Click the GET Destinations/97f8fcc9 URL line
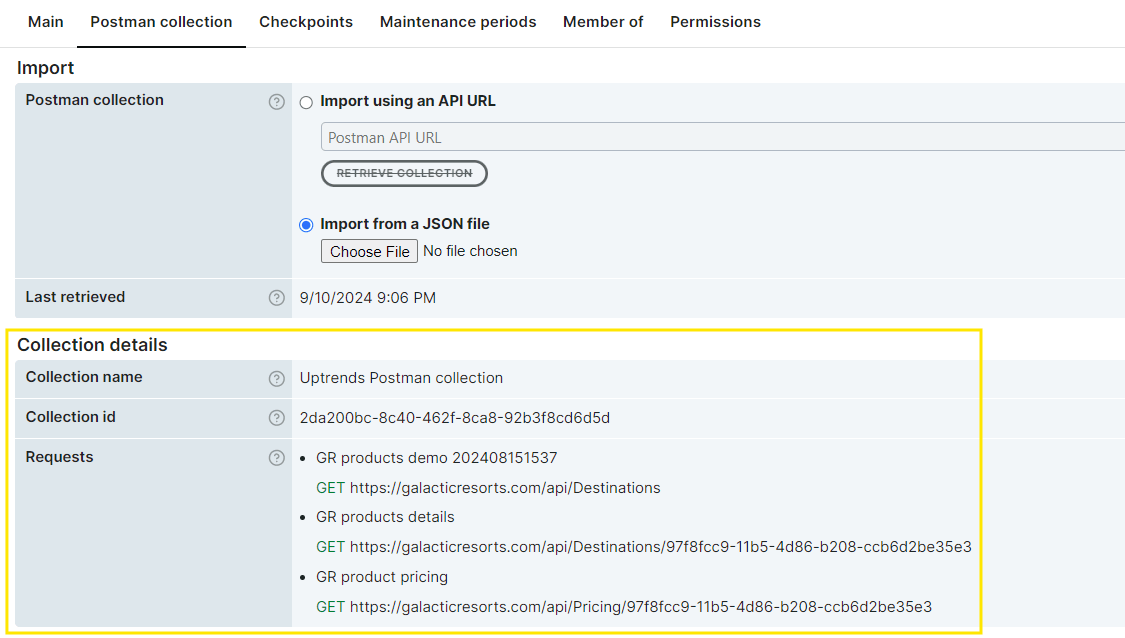 click(x=644, y=547)
